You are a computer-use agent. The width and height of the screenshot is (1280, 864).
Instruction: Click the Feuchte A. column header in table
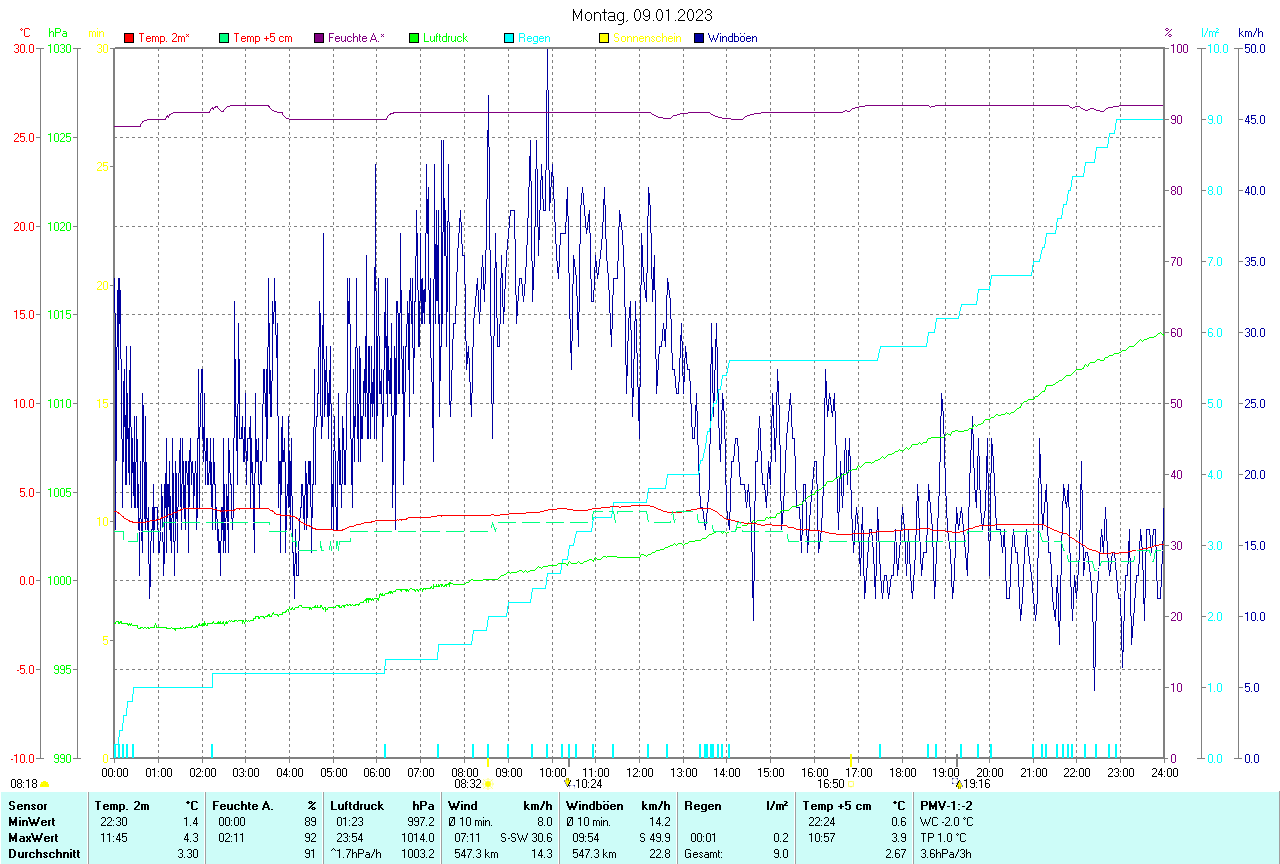[243, 806]
